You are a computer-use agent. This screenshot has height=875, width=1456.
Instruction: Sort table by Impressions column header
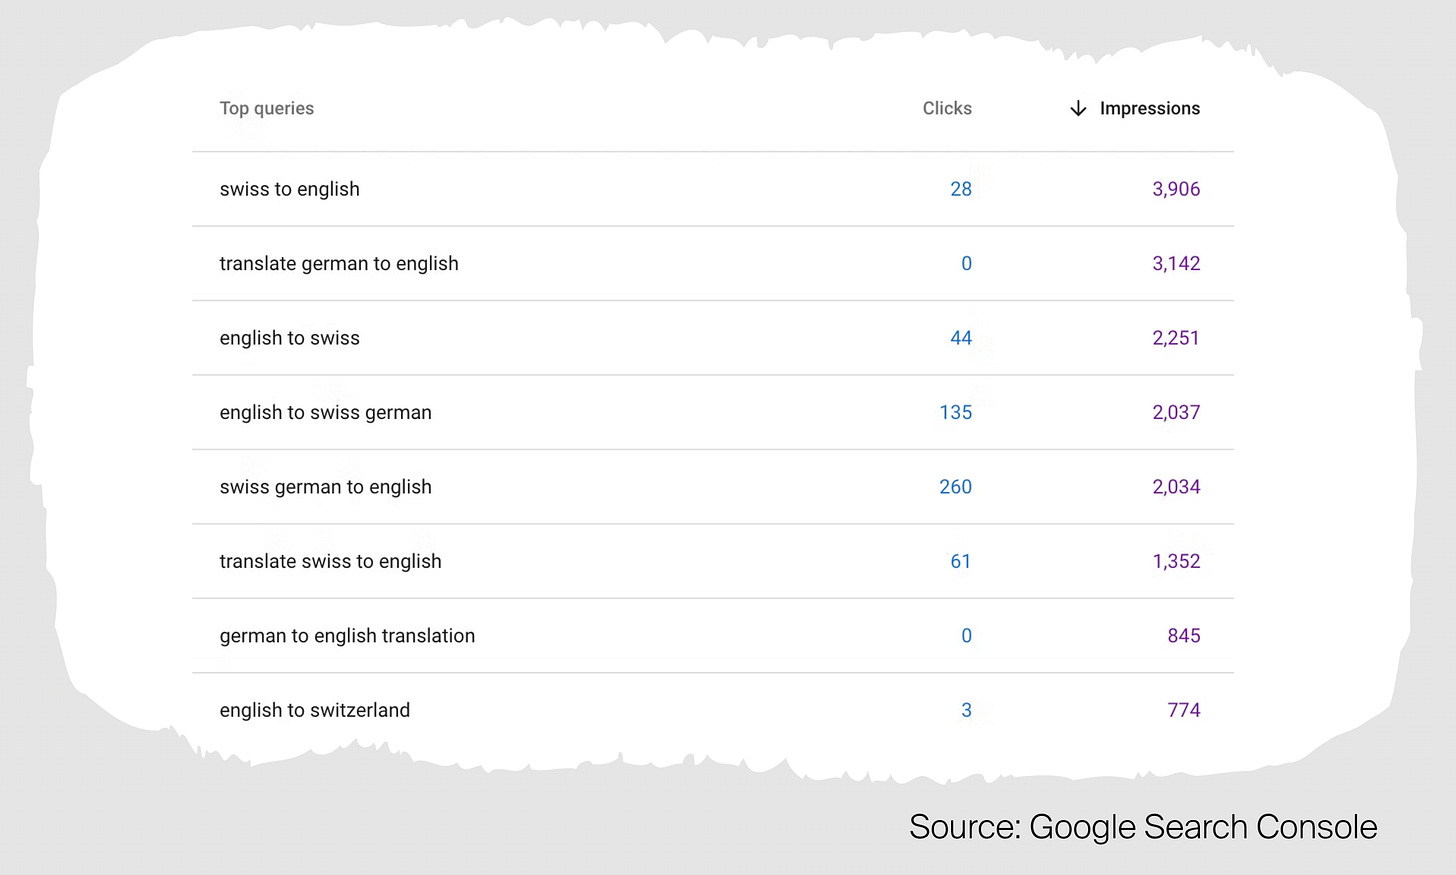[1150, 108]
